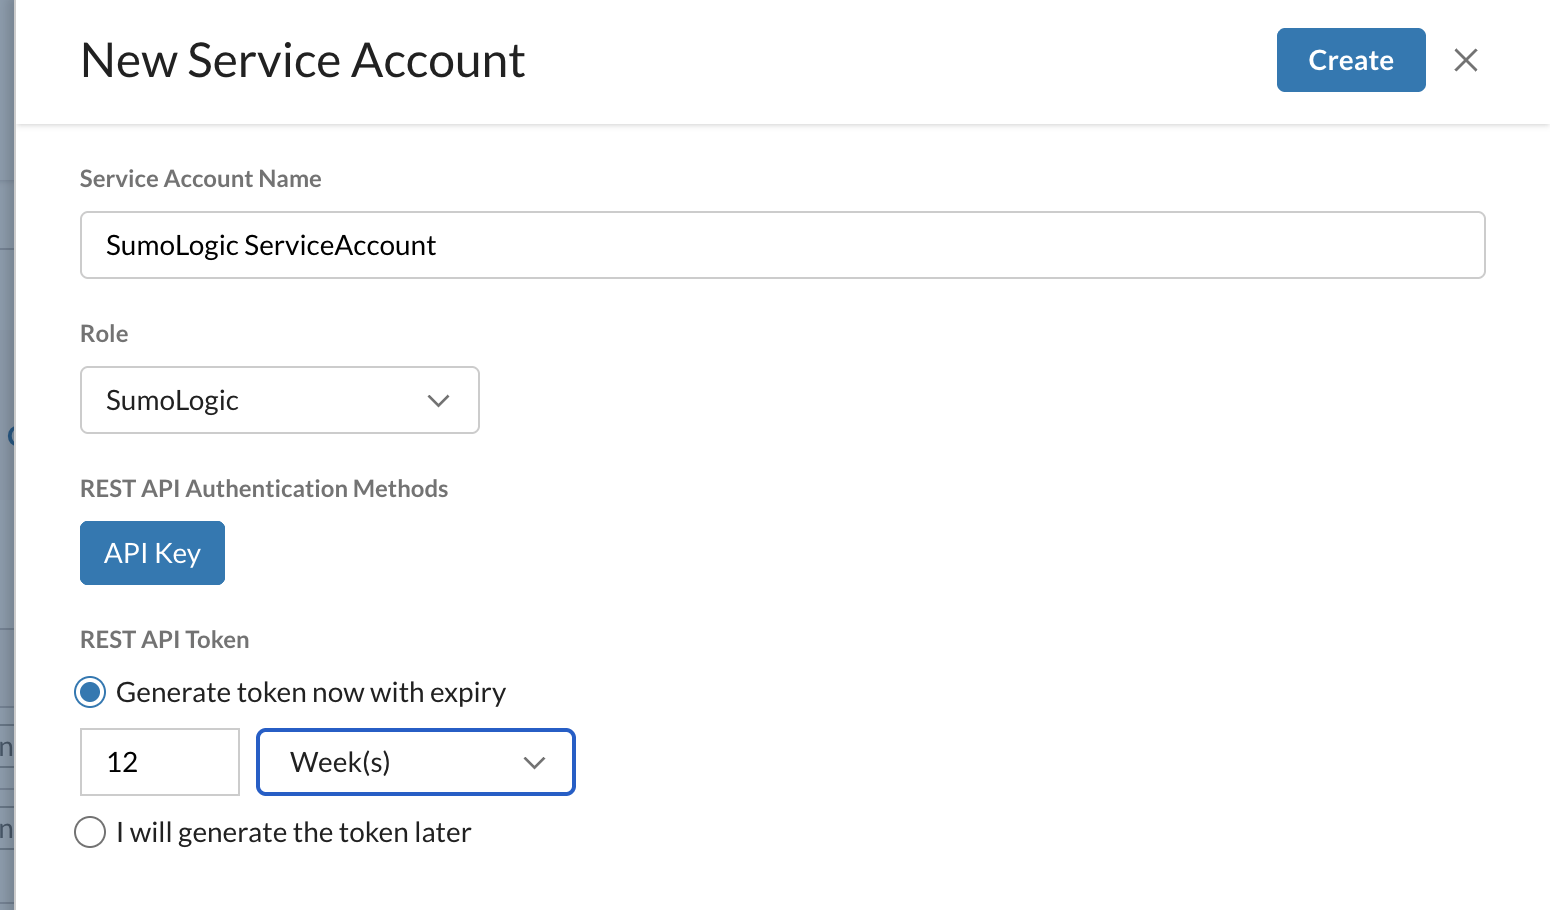The width and height of the screenshot is (1550, 910).
Task: Click the 'I will generate the token later' label
Action: [x=293, y=832]
